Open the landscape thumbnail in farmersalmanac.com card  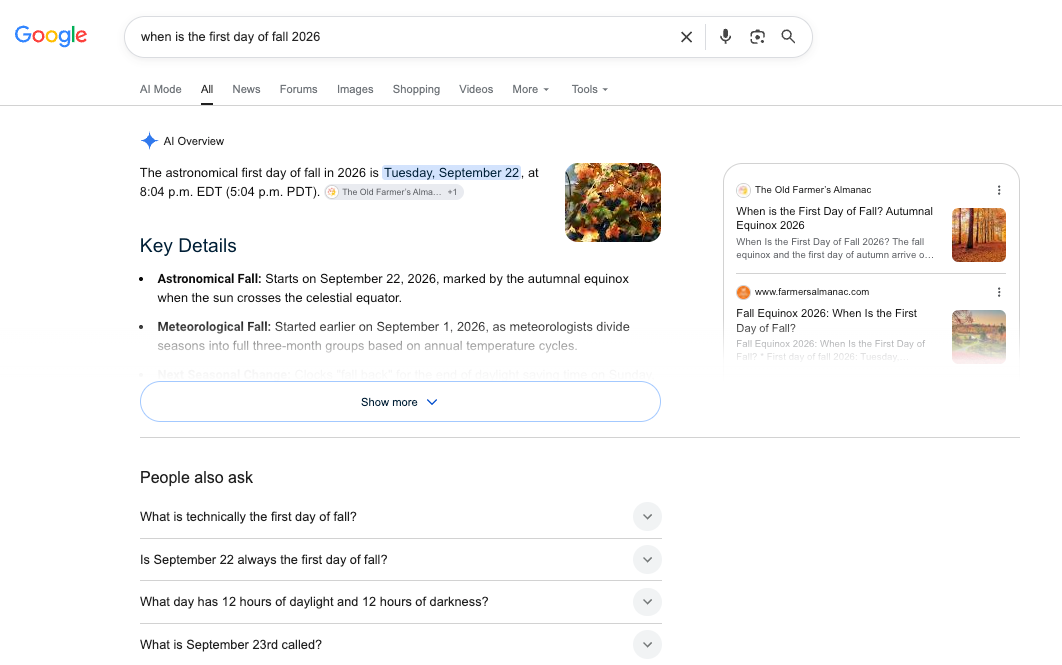tap(979, 337)
